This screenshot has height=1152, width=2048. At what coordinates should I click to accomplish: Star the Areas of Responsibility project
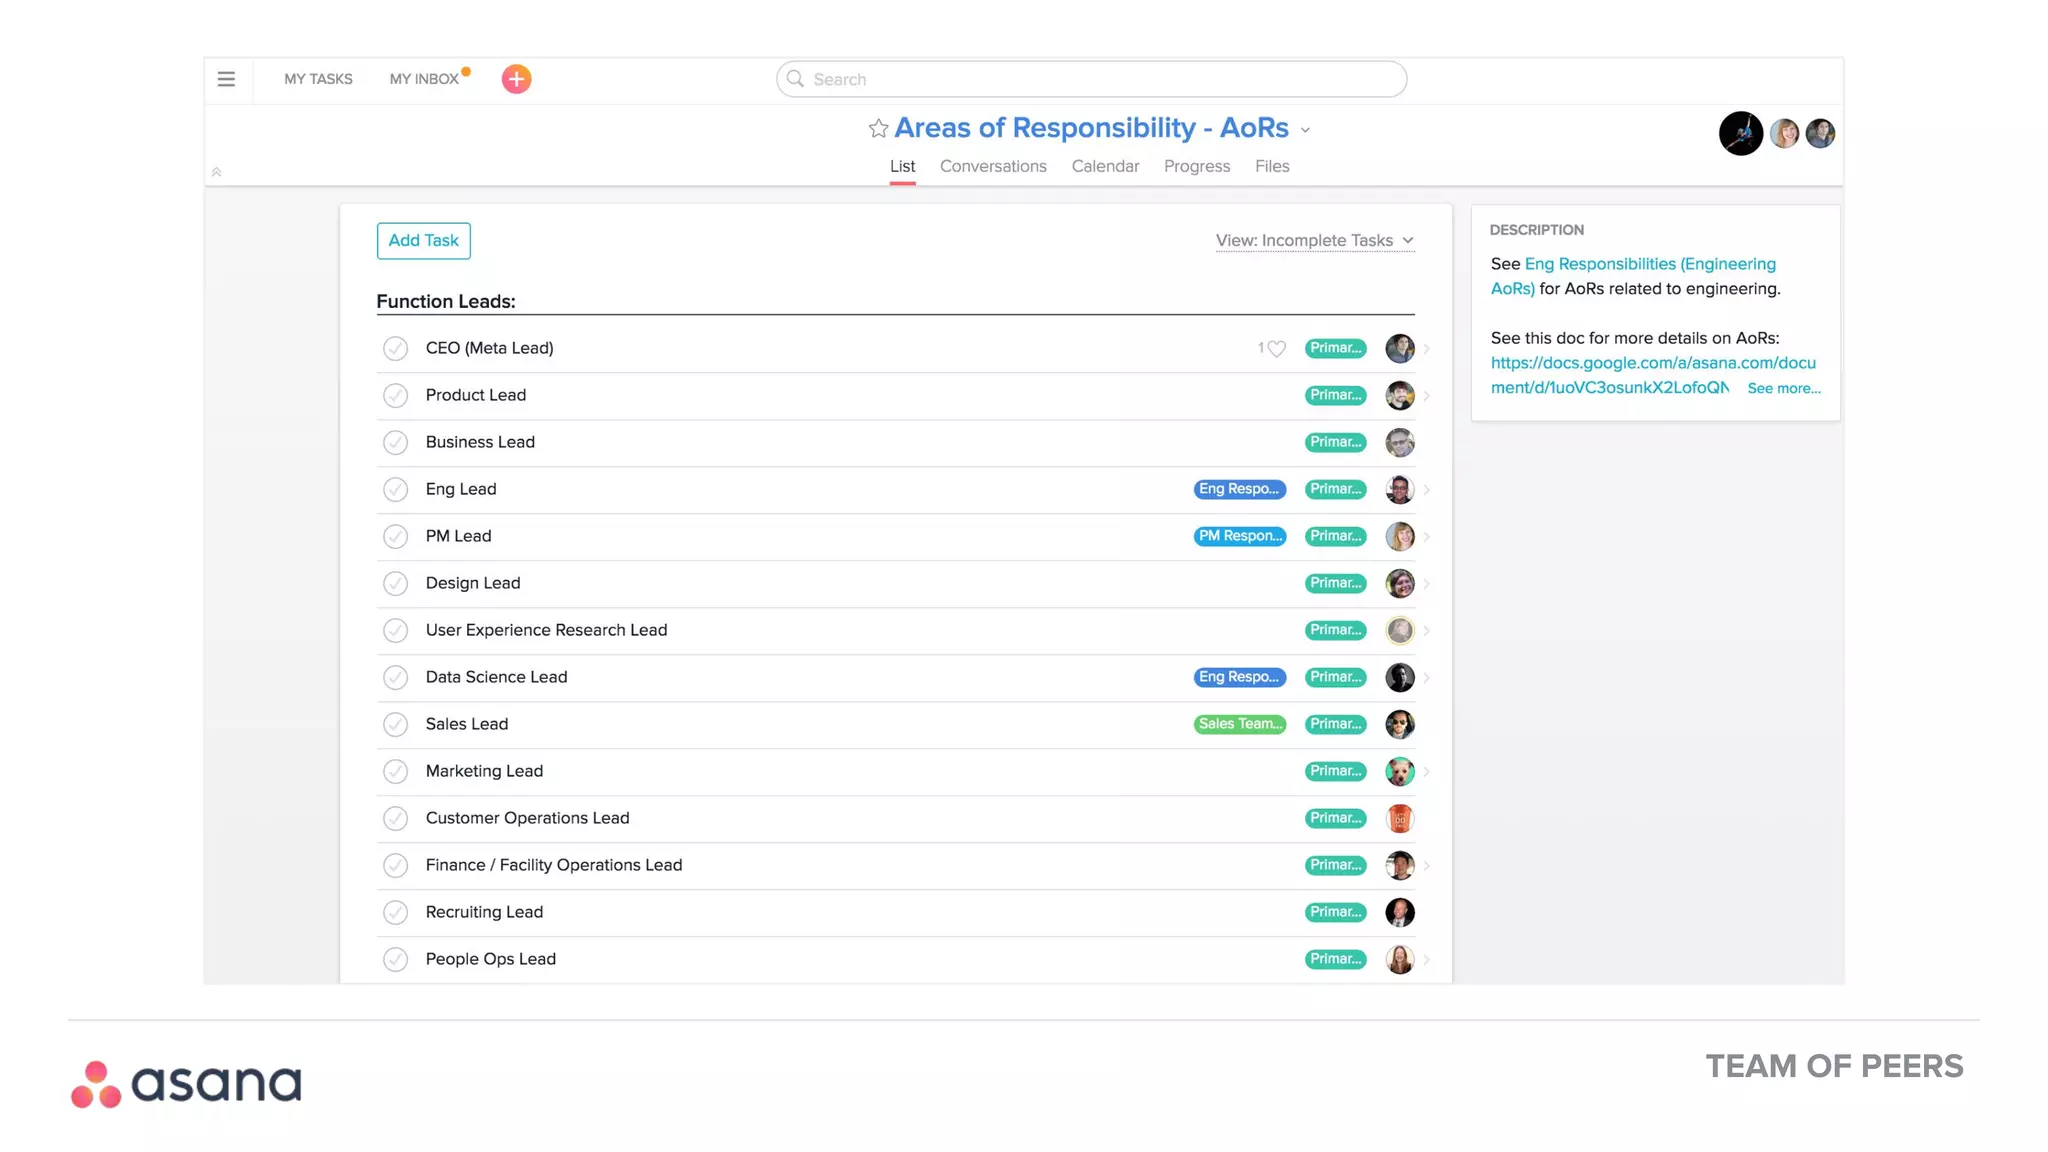(878, 128)
